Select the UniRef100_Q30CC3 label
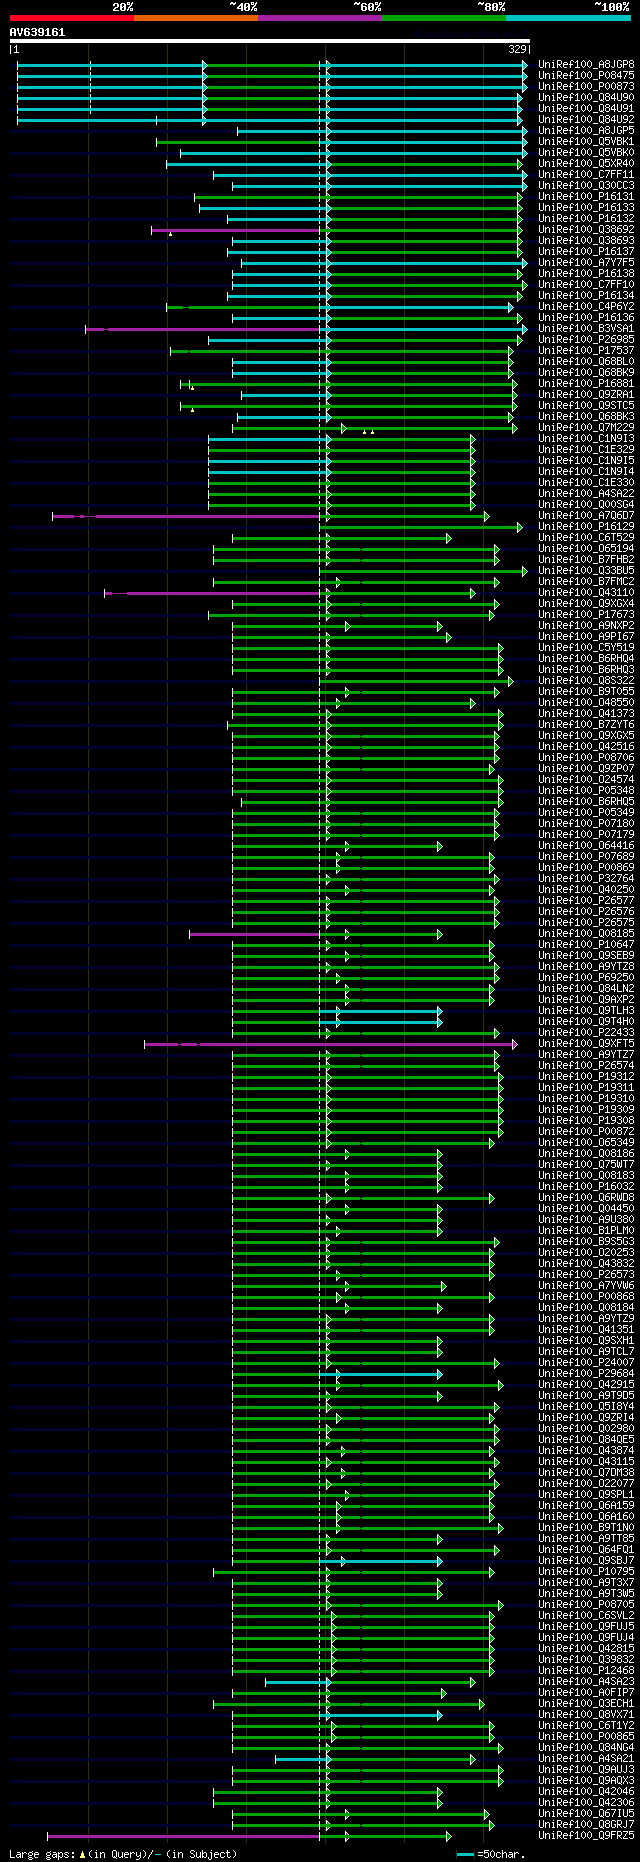This screenshot has width=640, height=1862. coord(586,185)
